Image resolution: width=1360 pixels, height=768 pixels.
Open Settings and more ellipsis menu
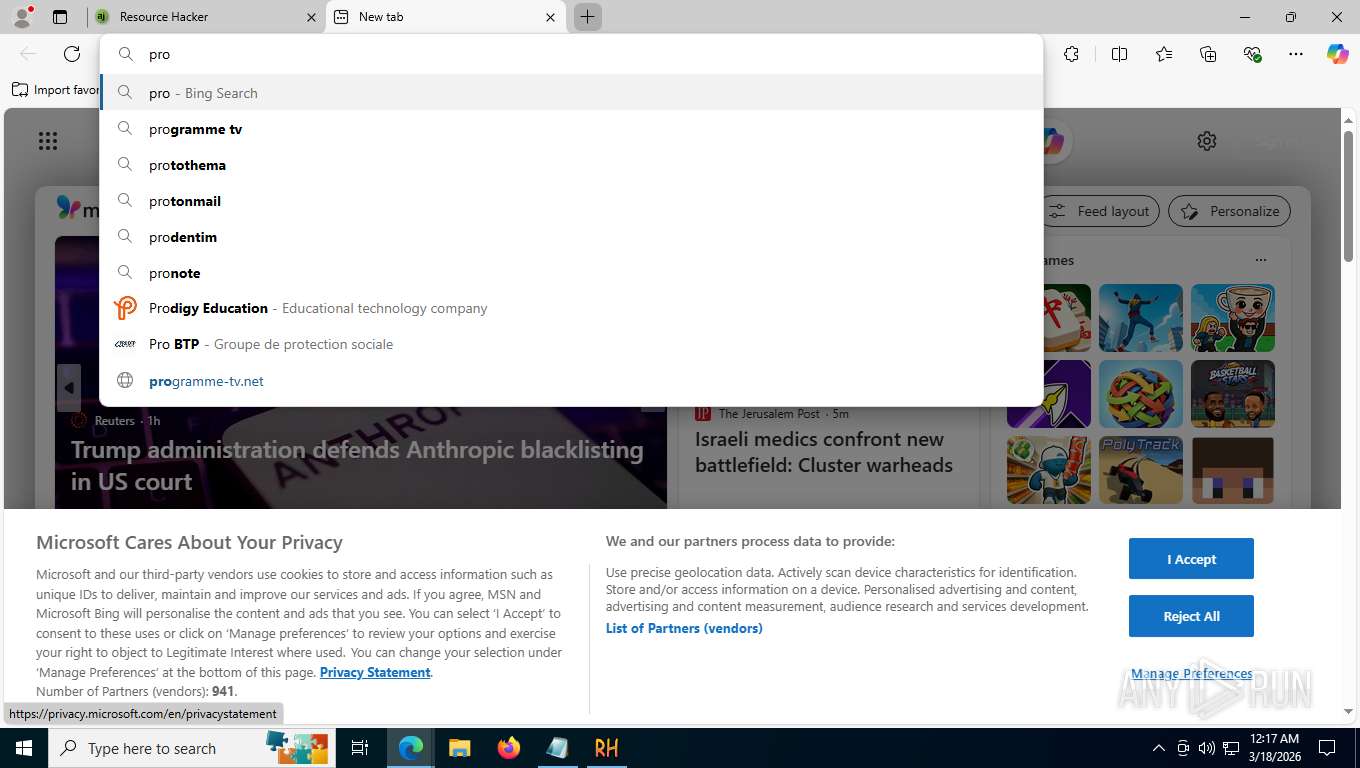point(1296,54)
